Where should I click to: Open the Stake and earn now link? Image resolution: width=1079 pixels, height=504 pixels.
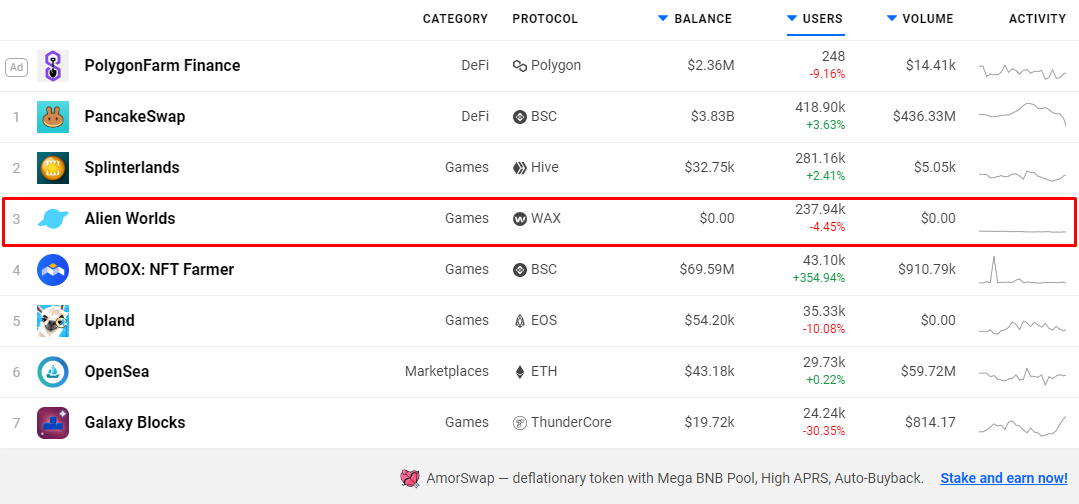1004,479
